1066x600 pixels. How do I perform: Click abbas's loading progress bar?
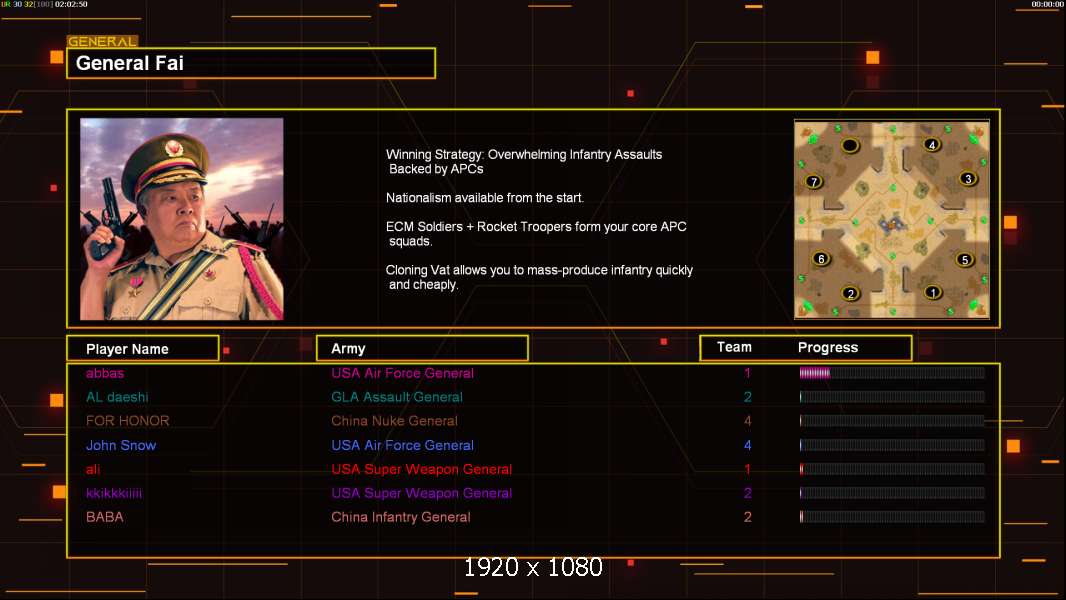pos(892,372)
